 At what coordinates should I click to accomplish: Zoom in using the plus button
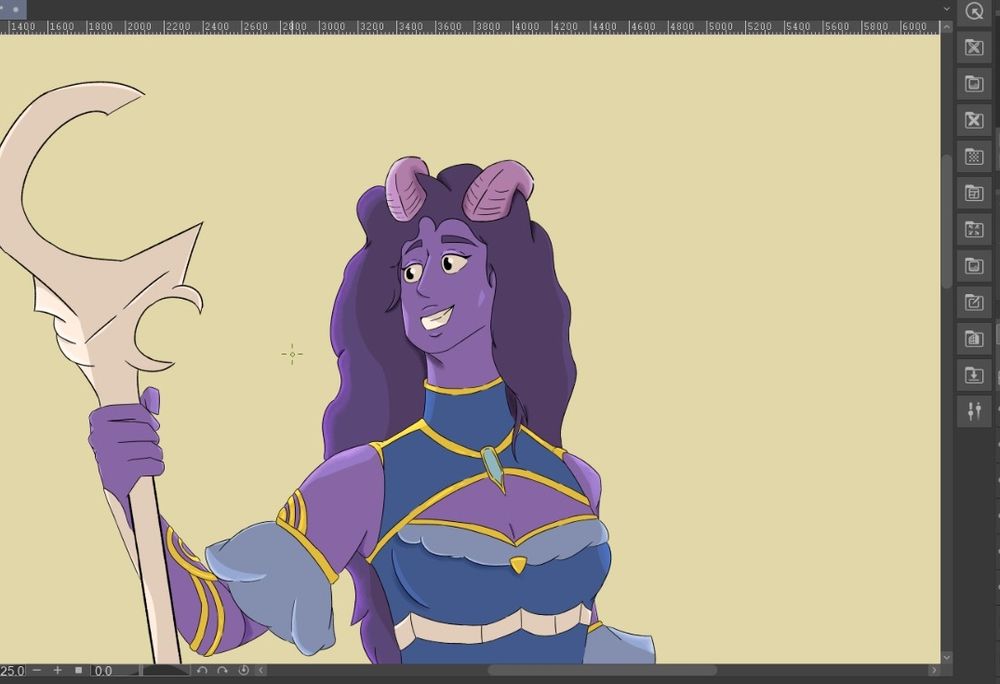(x=57, y=670)
